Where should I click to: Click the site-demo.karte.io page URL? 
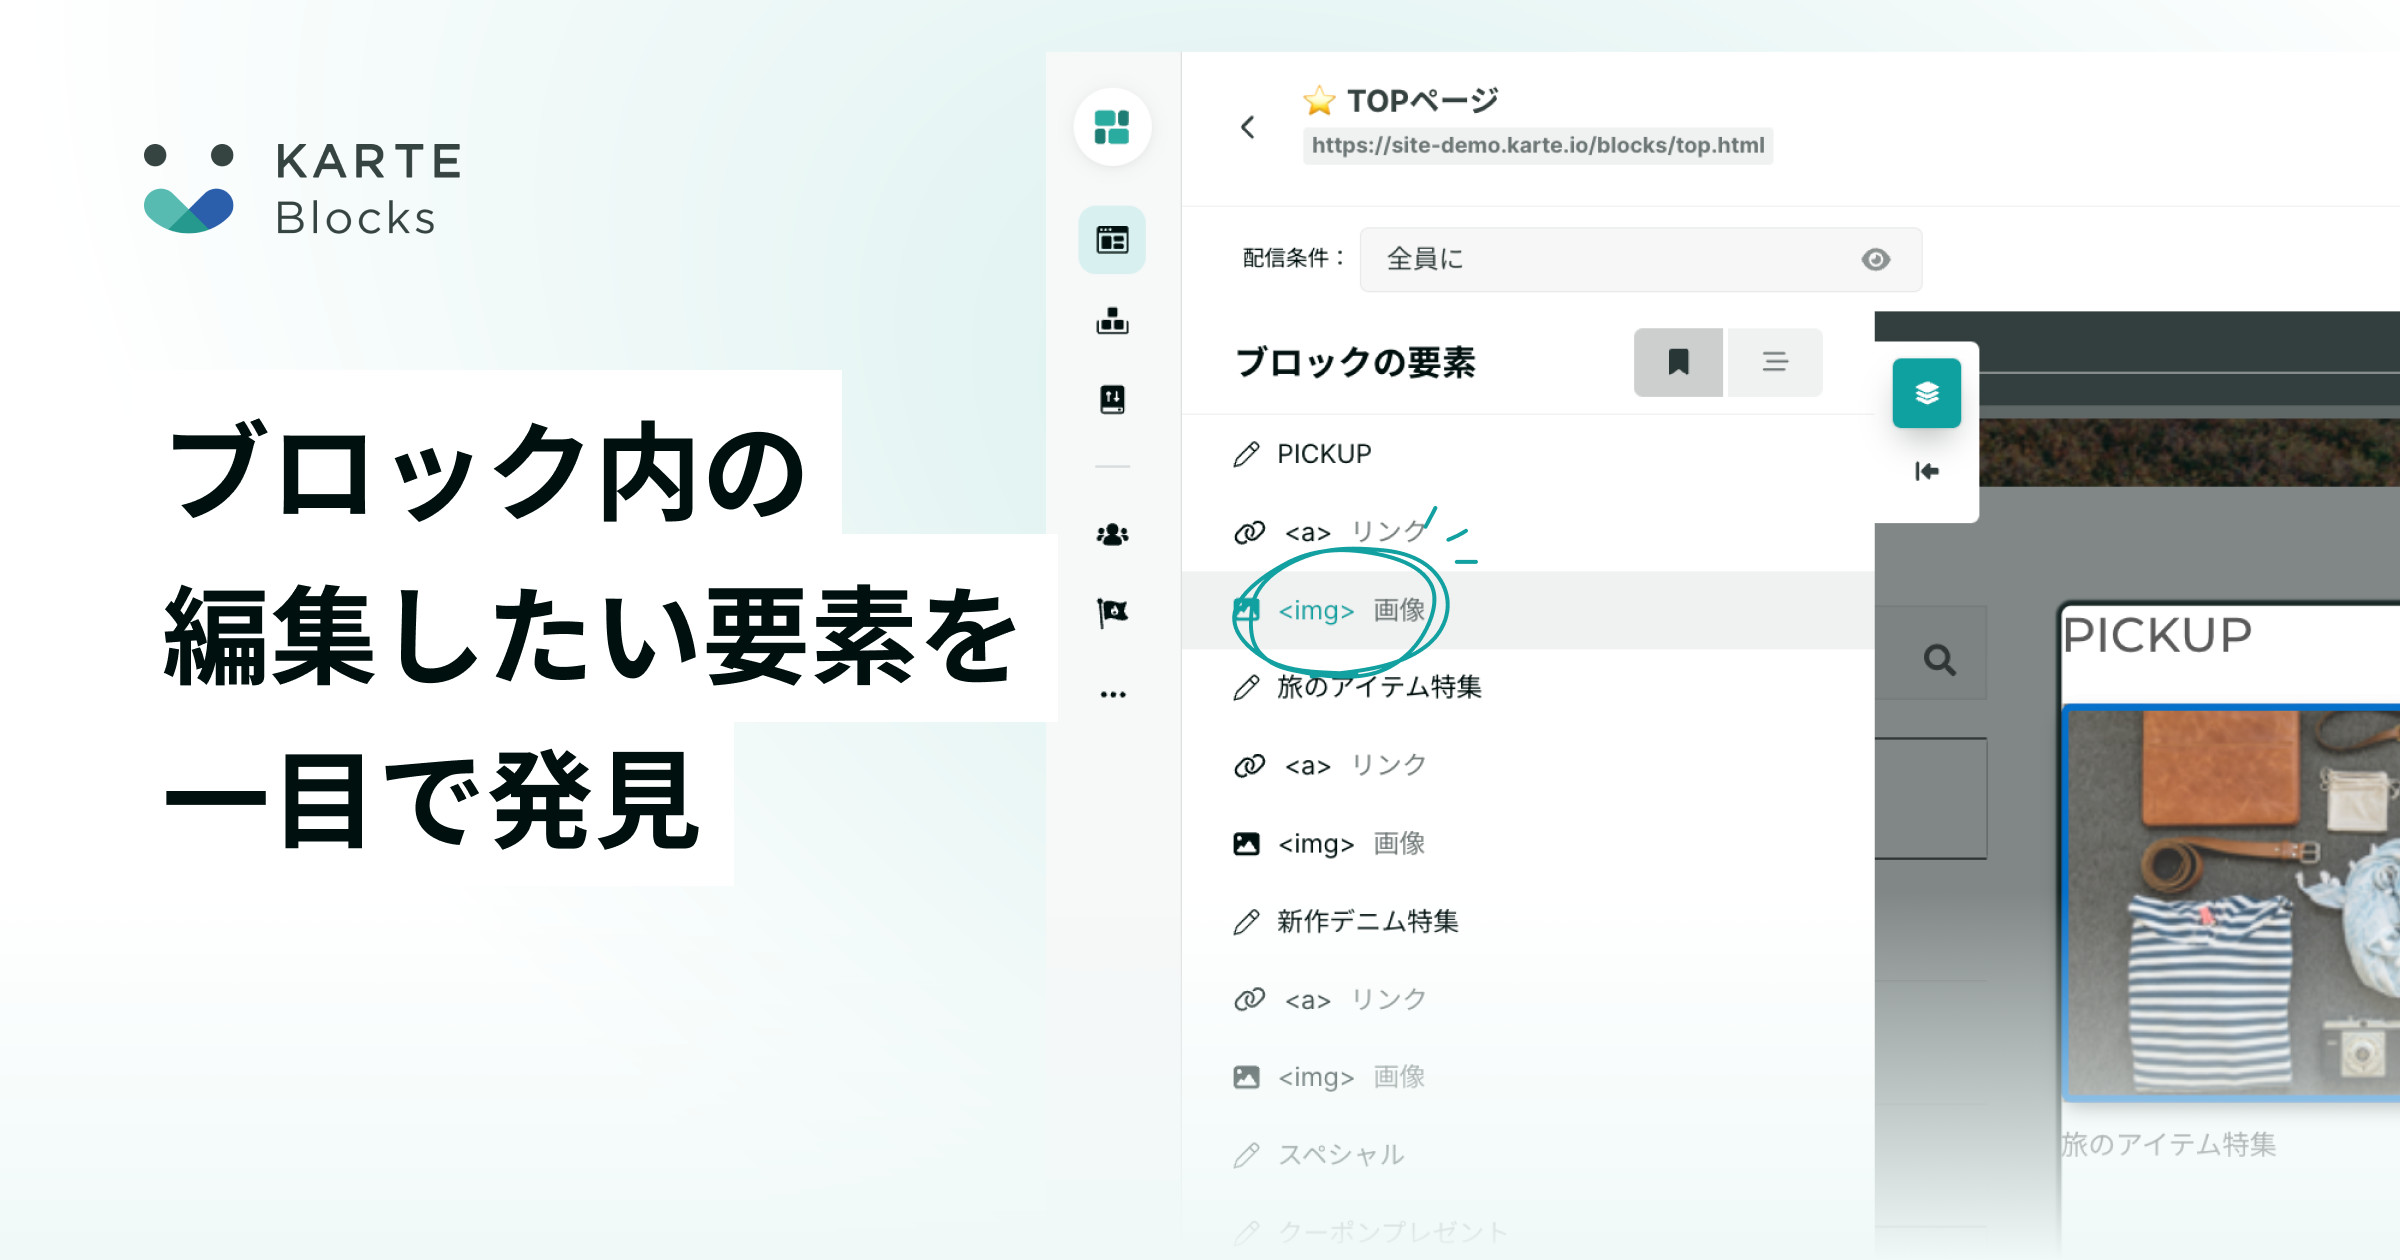click(x=1537, y=146)
